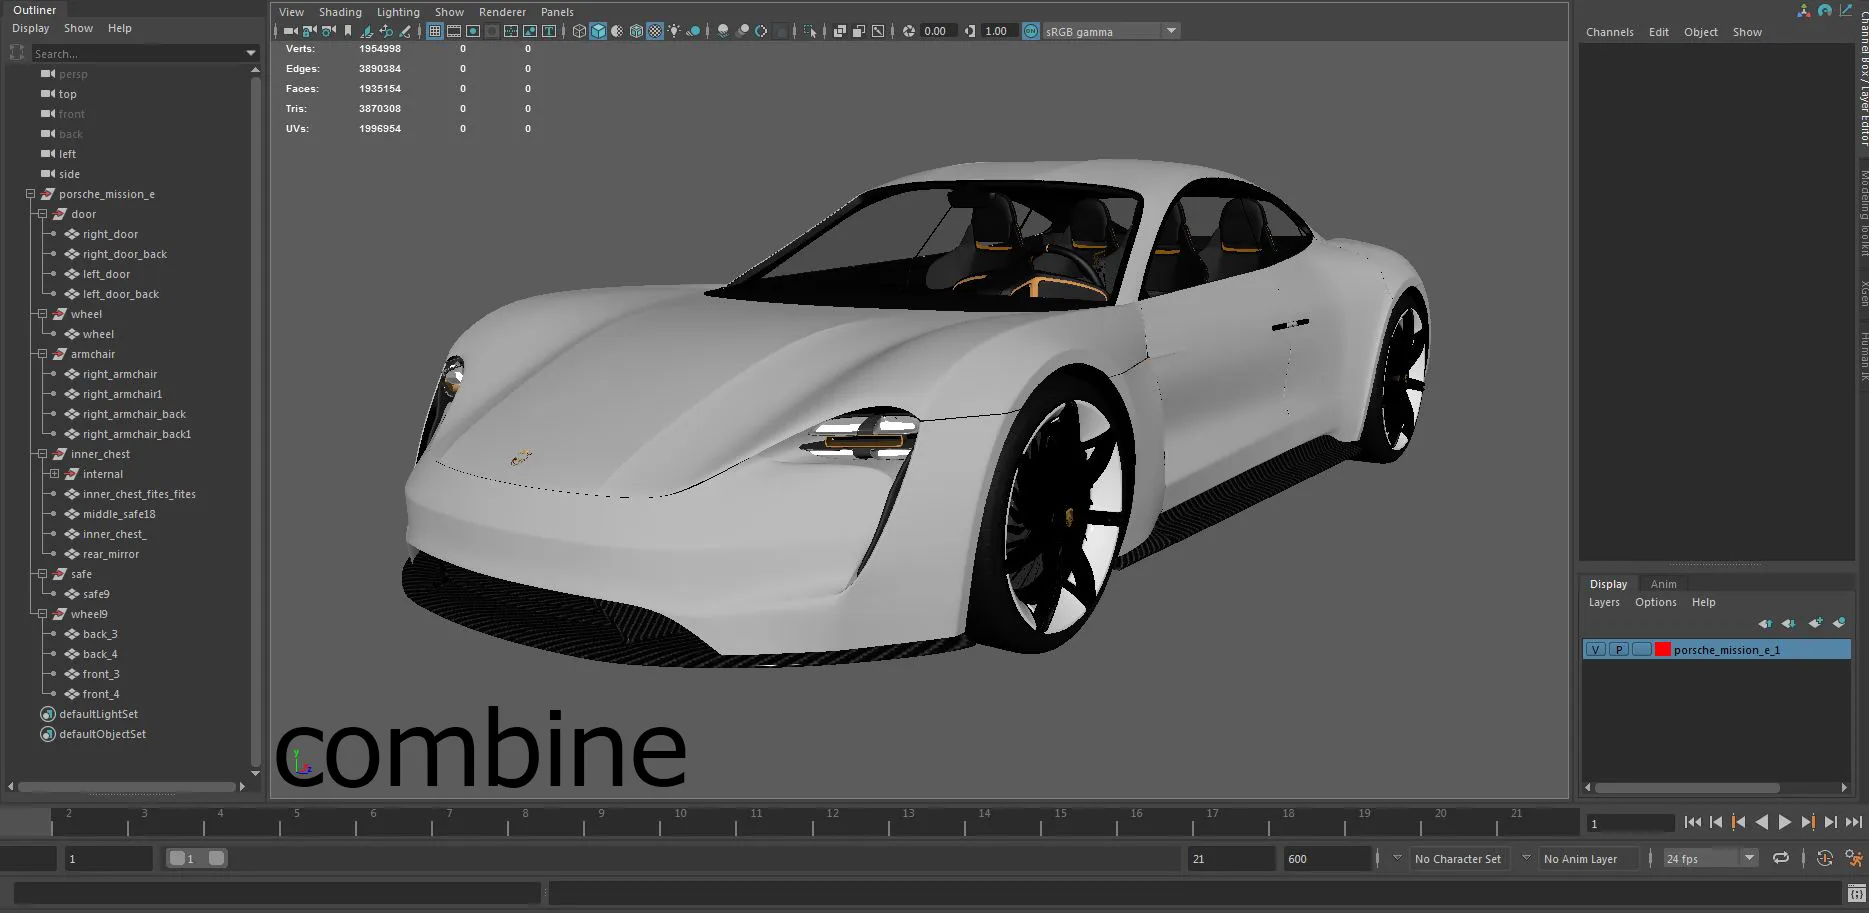Open the sRGB gamma view transform dropdown

click(x=1171, y=31)
